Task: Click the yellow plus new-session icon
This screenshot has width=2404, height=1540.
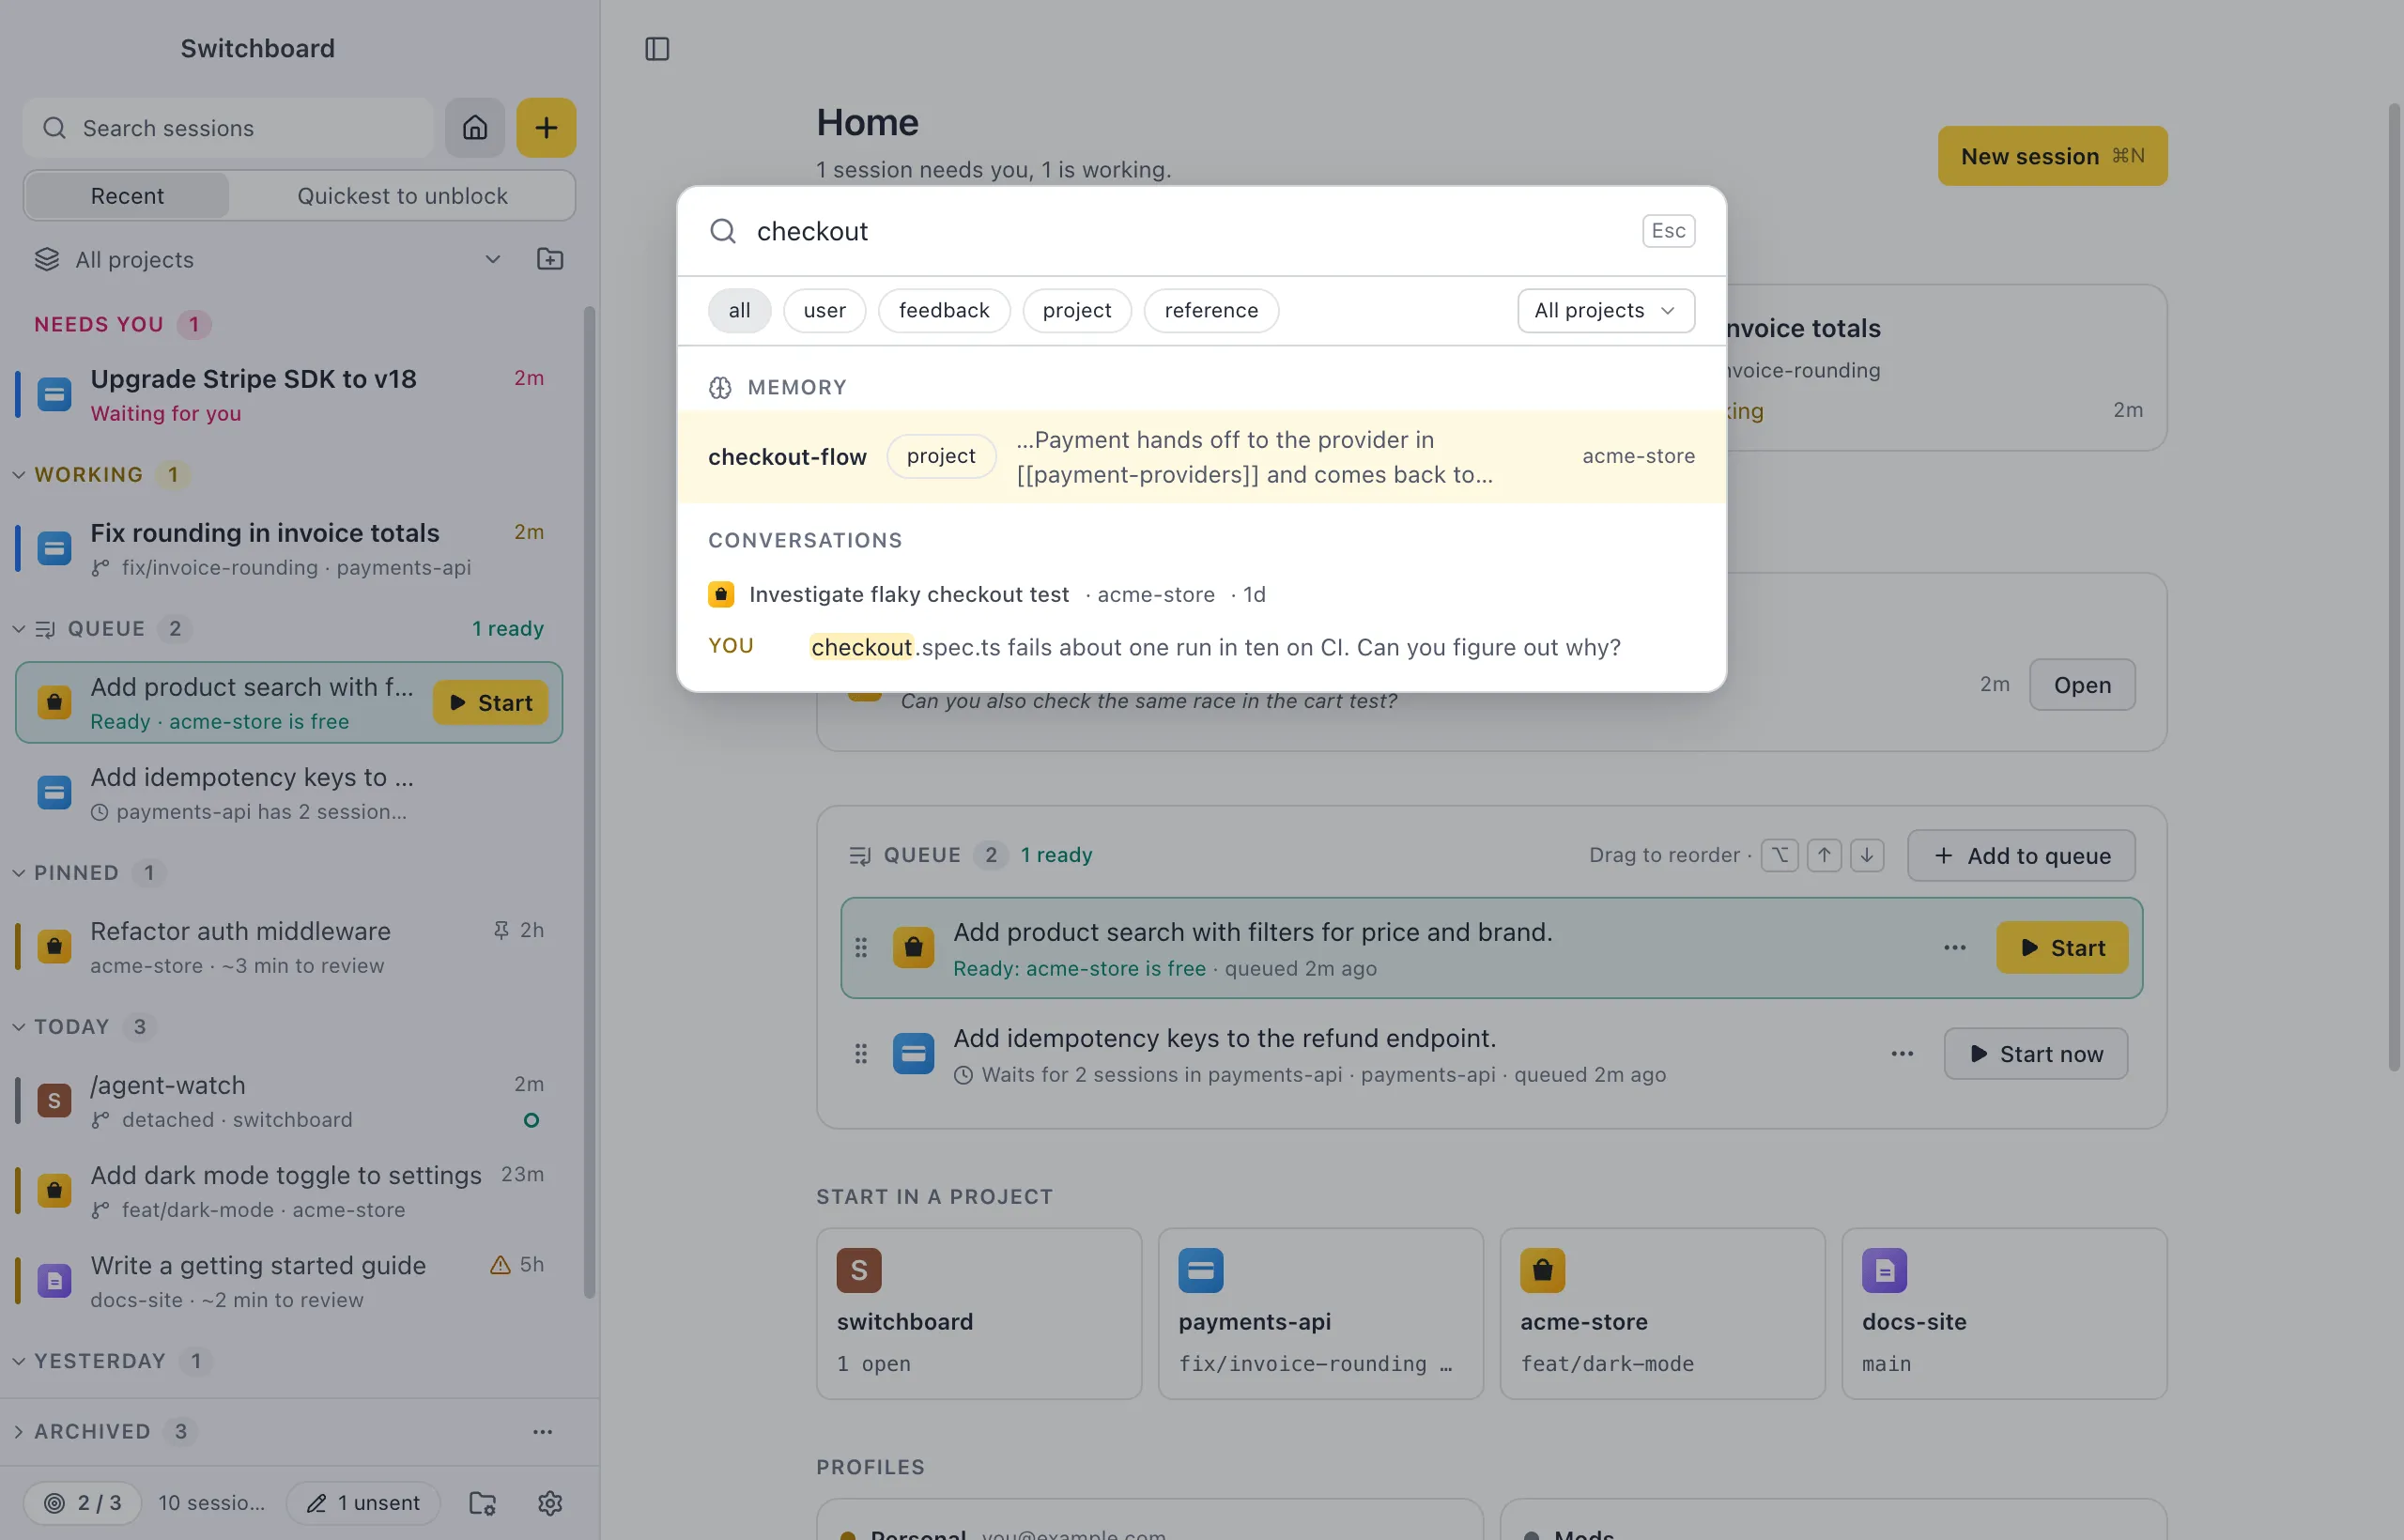Action: pos(546,127)
